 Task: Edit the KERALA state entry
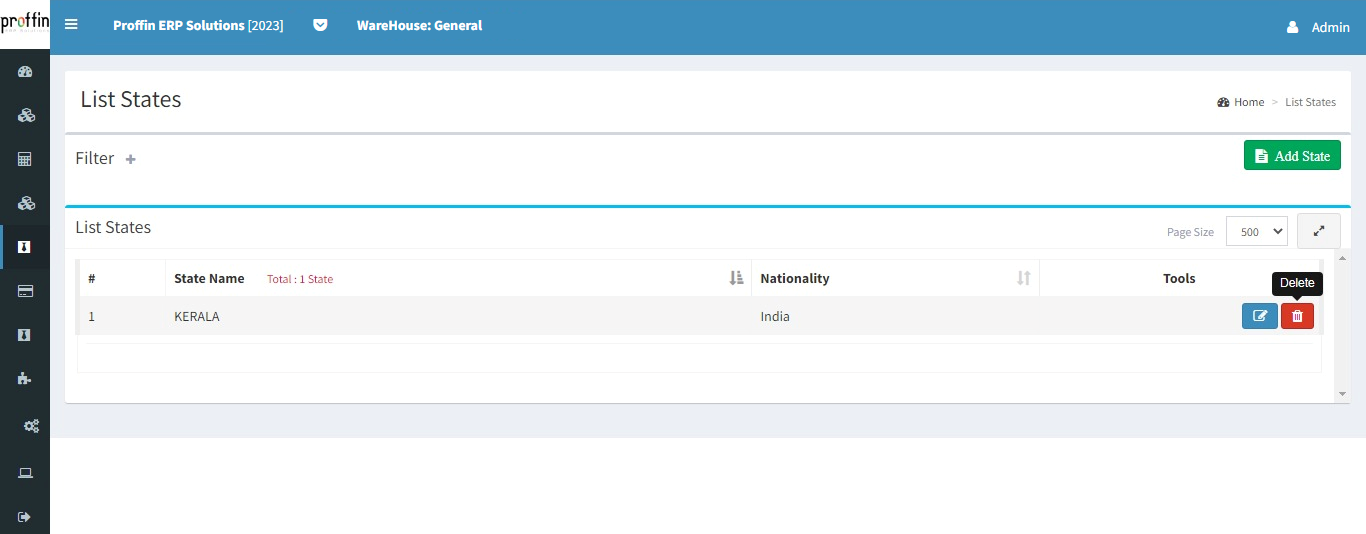pyautogui.click(x=1259, y=316)
